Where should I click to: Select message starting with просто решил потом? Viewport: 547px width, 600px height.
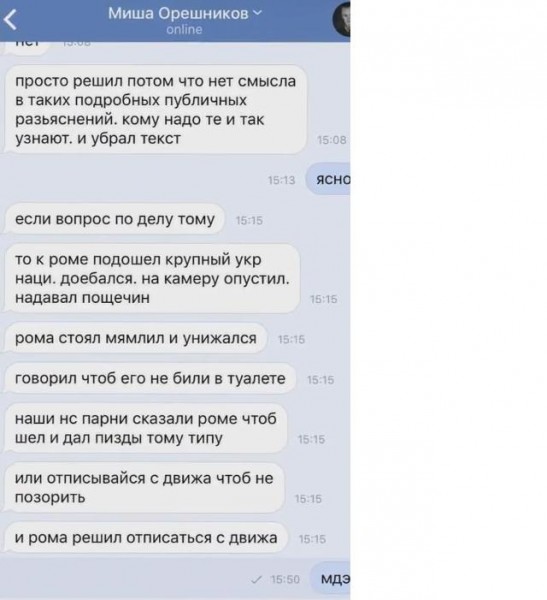[155, 109]
